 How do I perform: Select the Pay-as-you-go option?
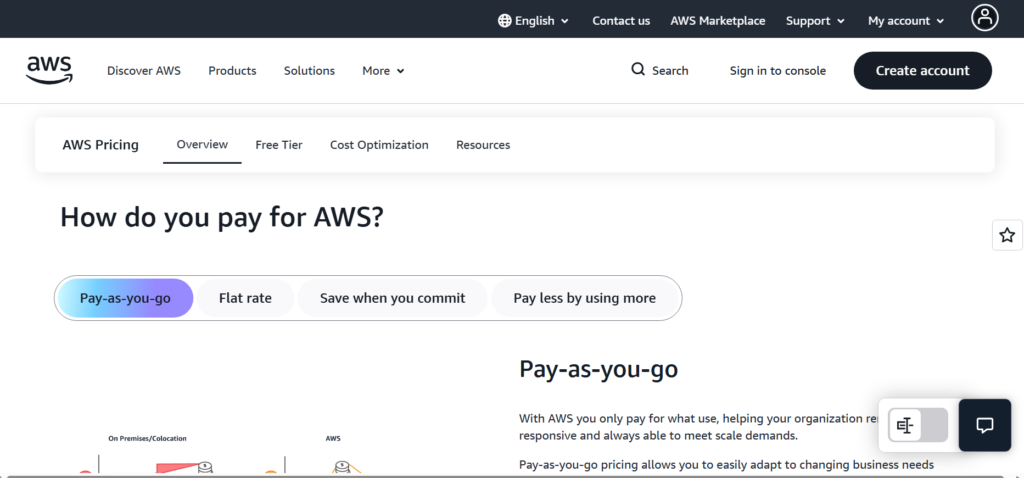[125, 298]
